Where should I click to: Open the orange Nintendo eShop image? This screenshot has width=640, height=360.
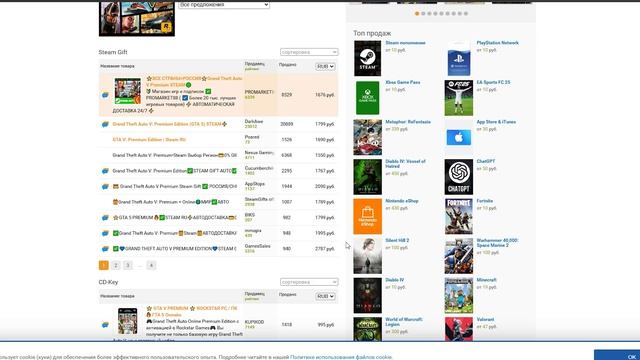tap(367, 216)
